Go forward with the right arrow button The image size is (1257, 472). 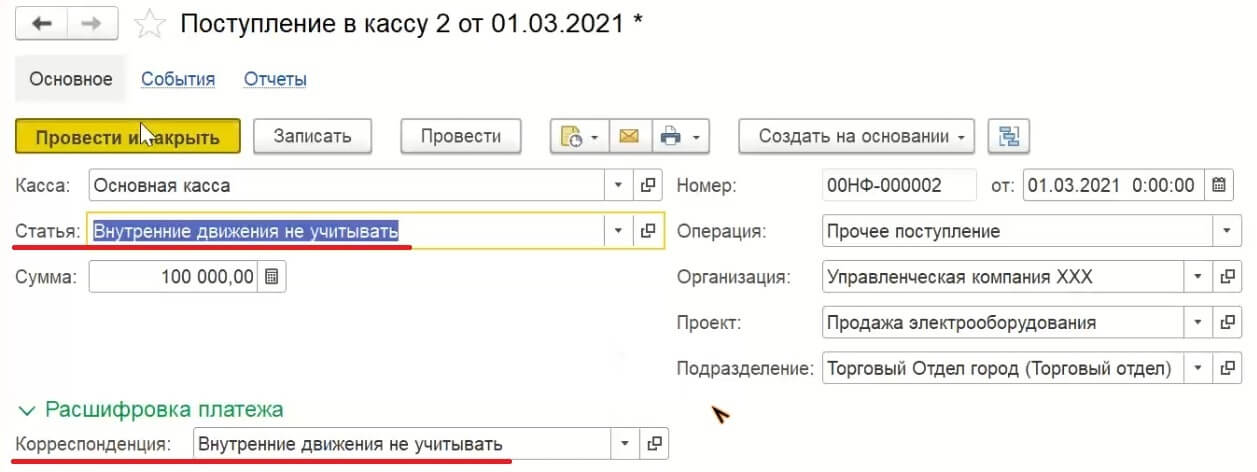[94, 25]
